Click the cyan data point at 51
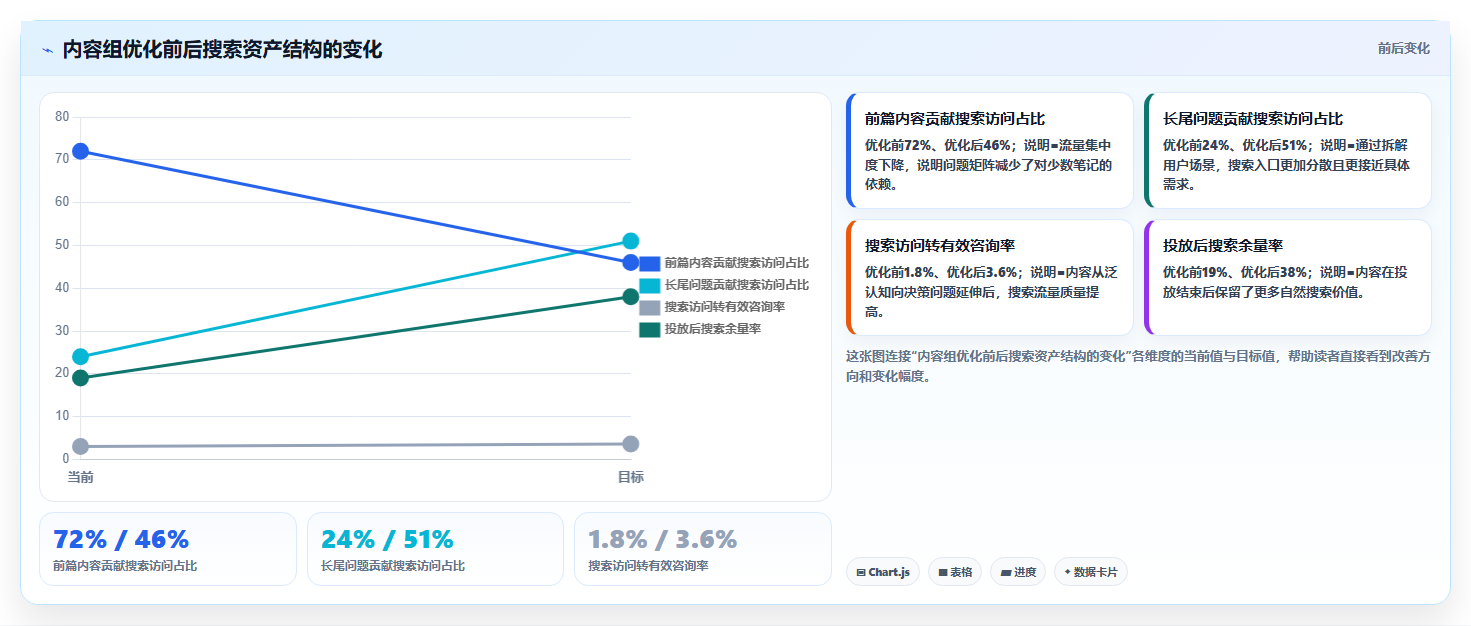 (x=631, y=241)
